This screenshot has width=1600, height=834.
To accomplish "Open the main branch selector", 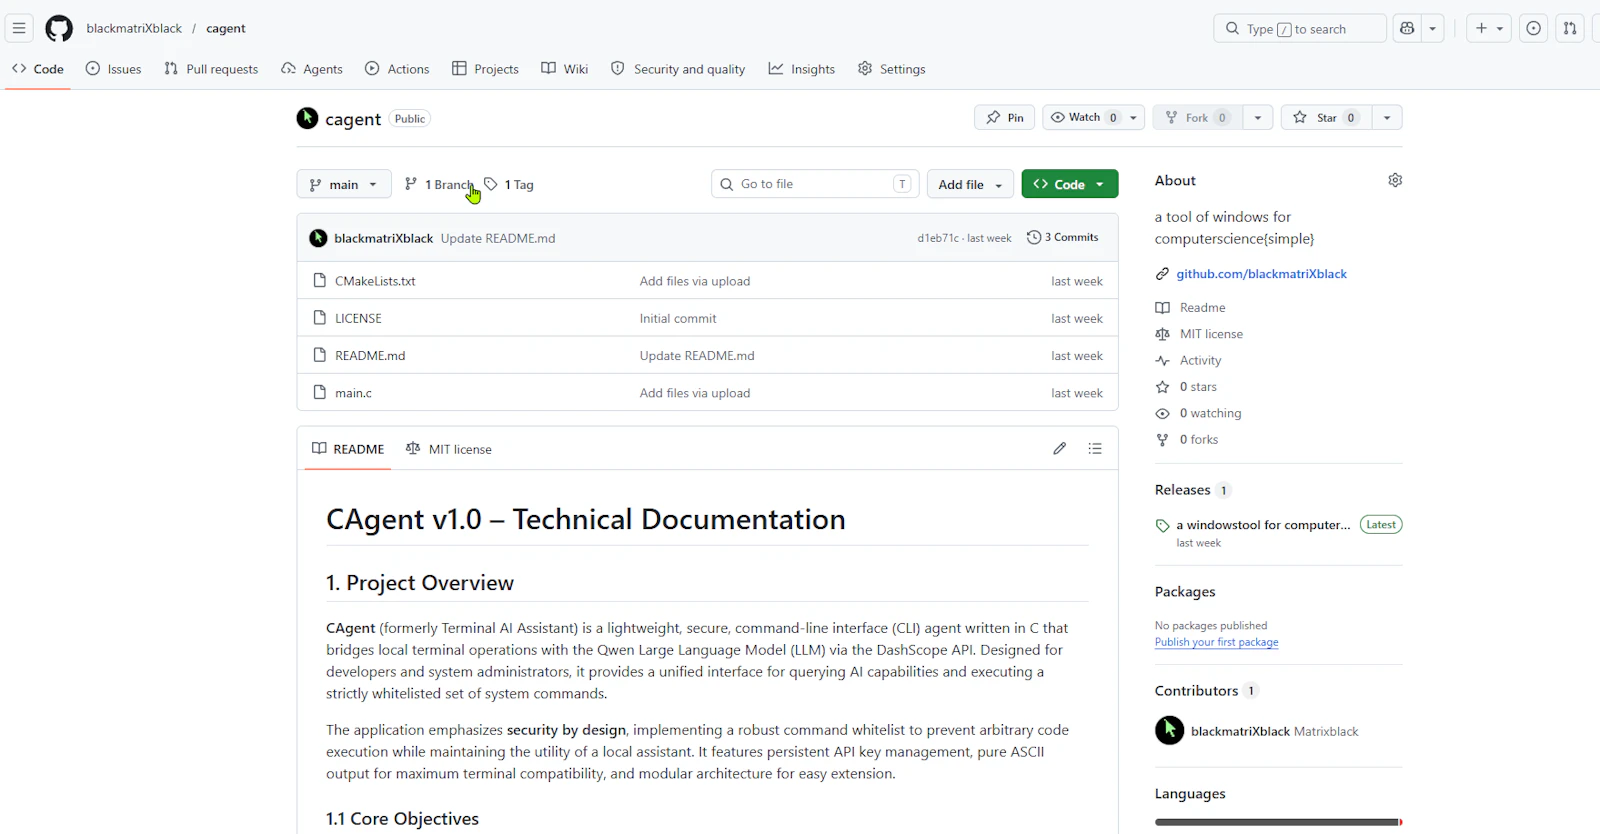I will pyautogui.click(x=344, y=184).
